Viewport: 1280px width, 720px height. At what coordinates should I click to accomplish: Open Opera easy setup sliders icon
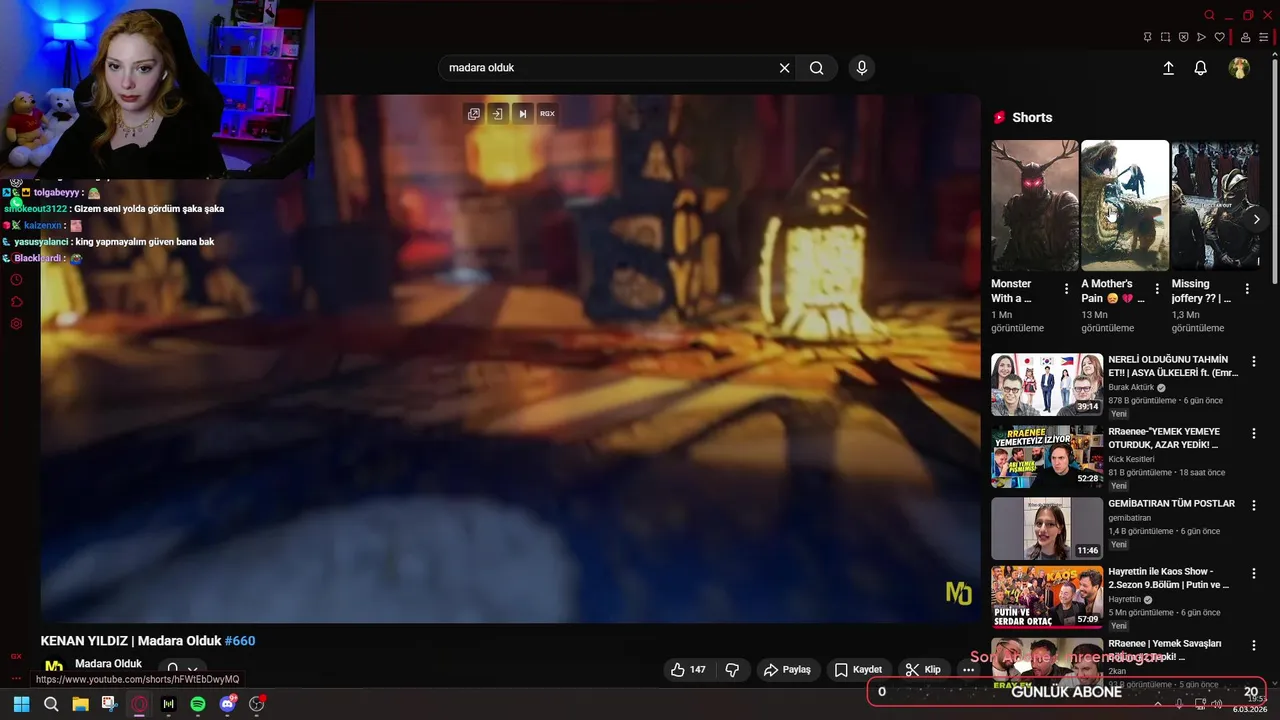pyautogui.click(x=1264, y=37)
